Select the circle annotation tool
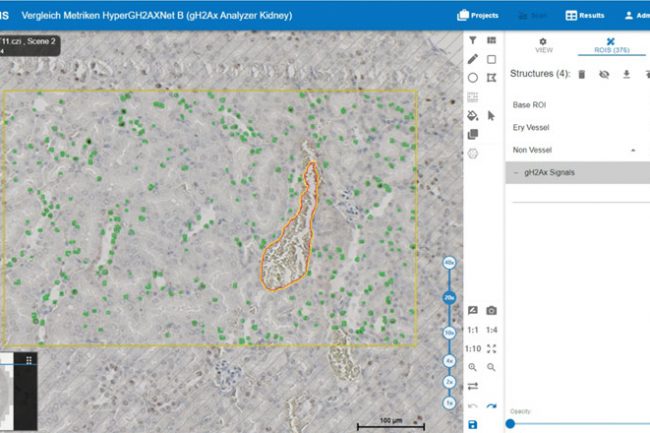 click(x=473, y=78)
